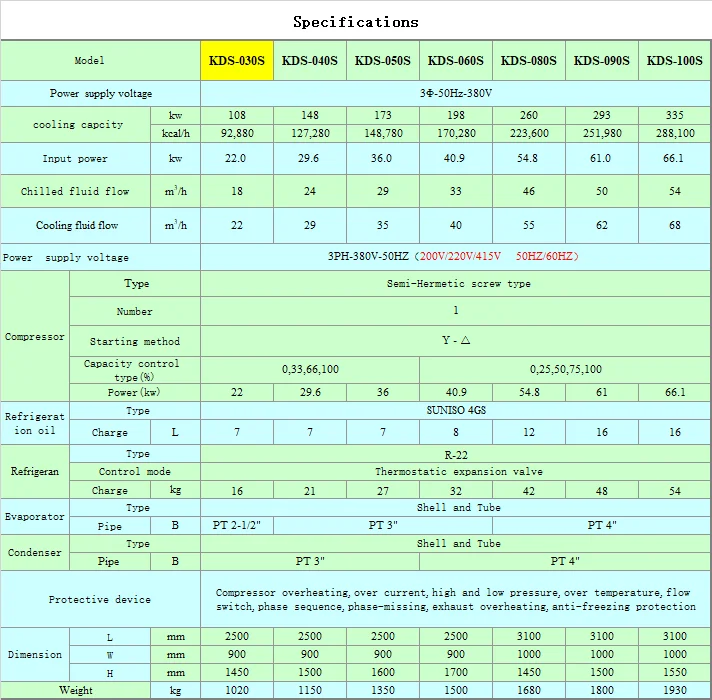Click the Compressor row label
712x700 pixels.
pyautogui.click(x=35, y=336)
